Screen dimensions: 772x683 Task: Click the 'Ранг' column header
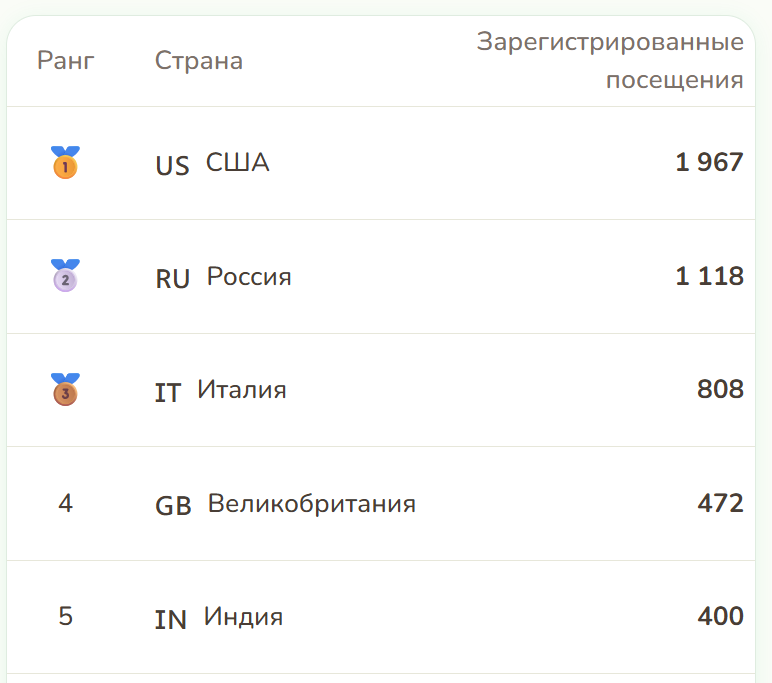click(x=66, y=61)
